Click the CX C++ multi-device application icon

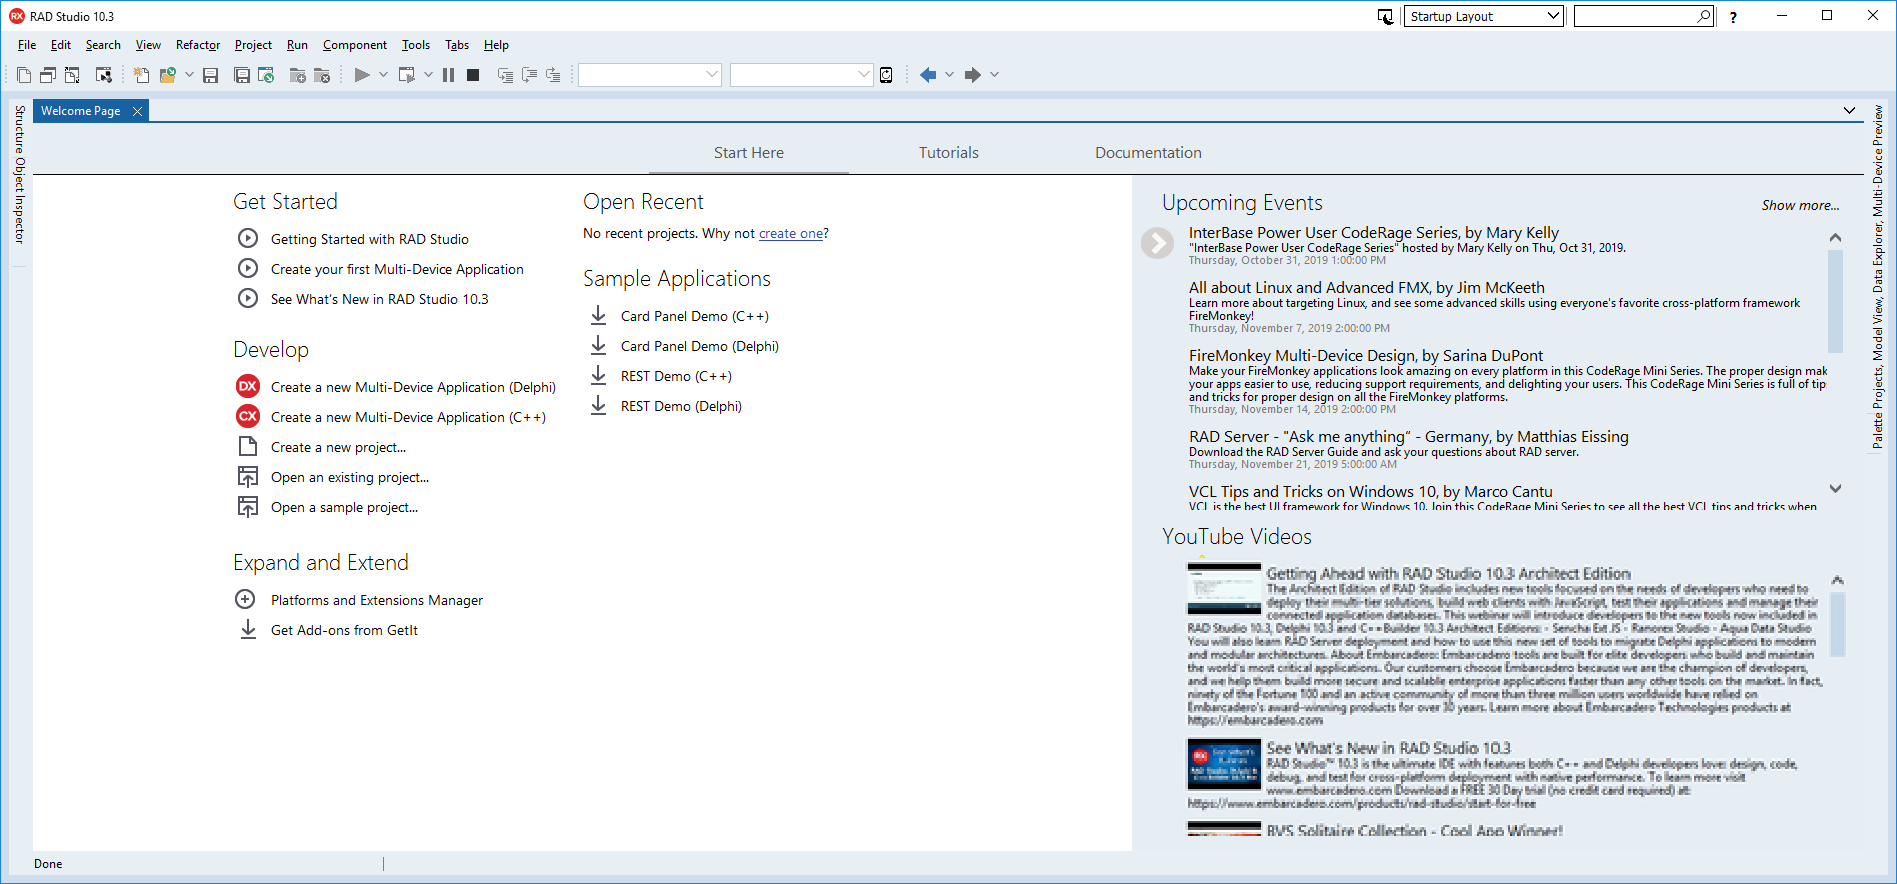tap(248, 416)
